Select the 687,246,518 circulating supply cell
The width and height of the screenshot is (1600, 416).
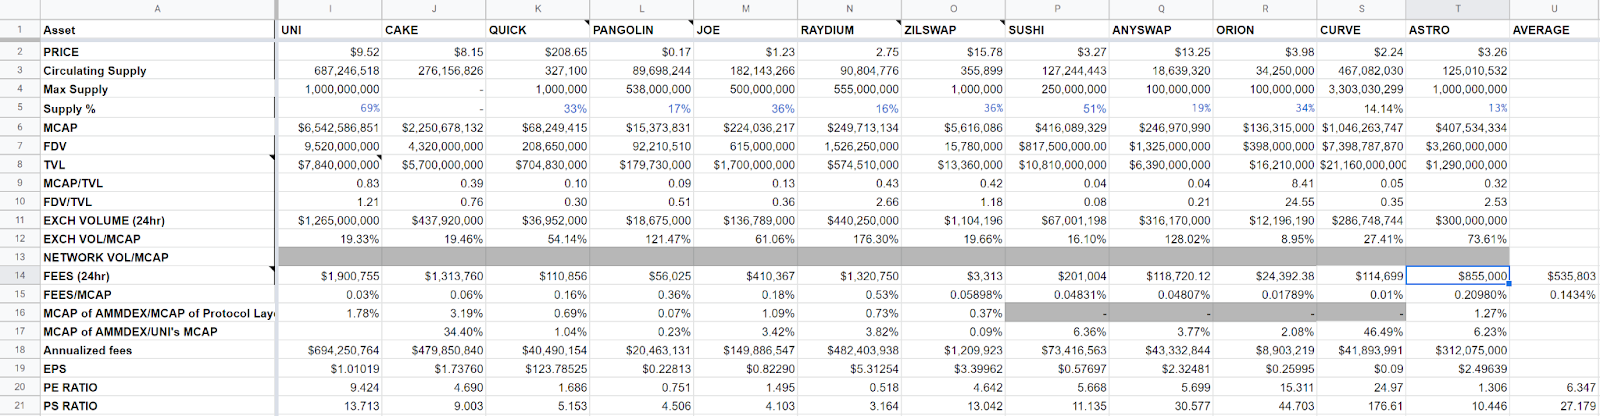click(329, 71)
